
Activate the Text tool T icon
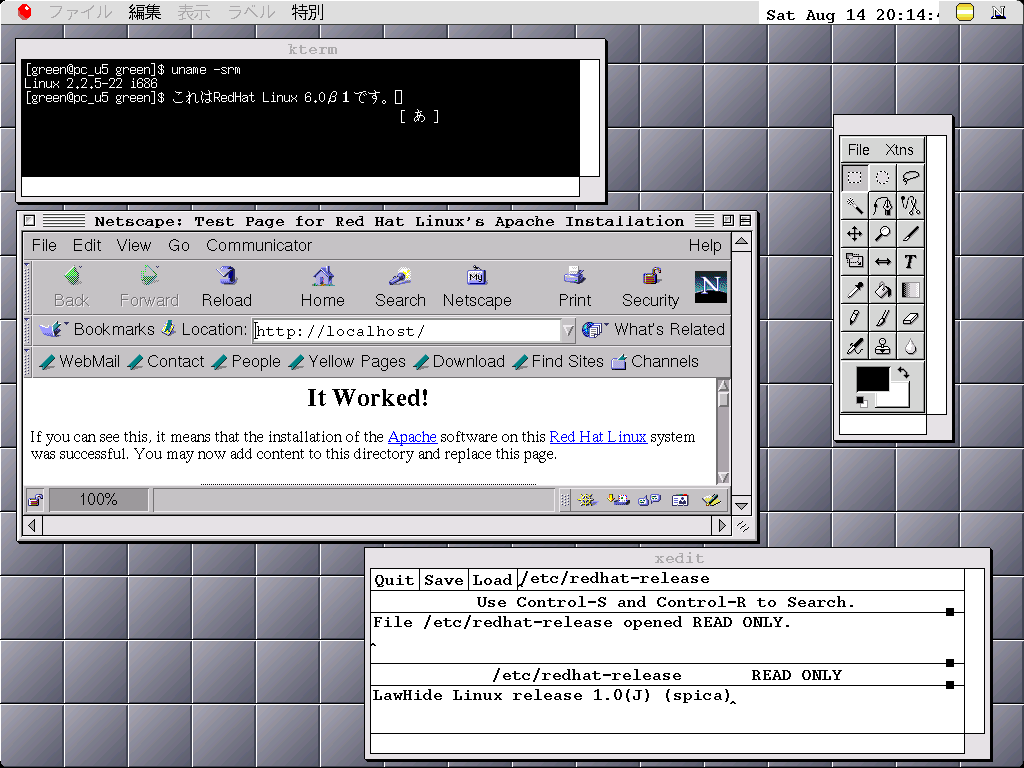[910, 262]
